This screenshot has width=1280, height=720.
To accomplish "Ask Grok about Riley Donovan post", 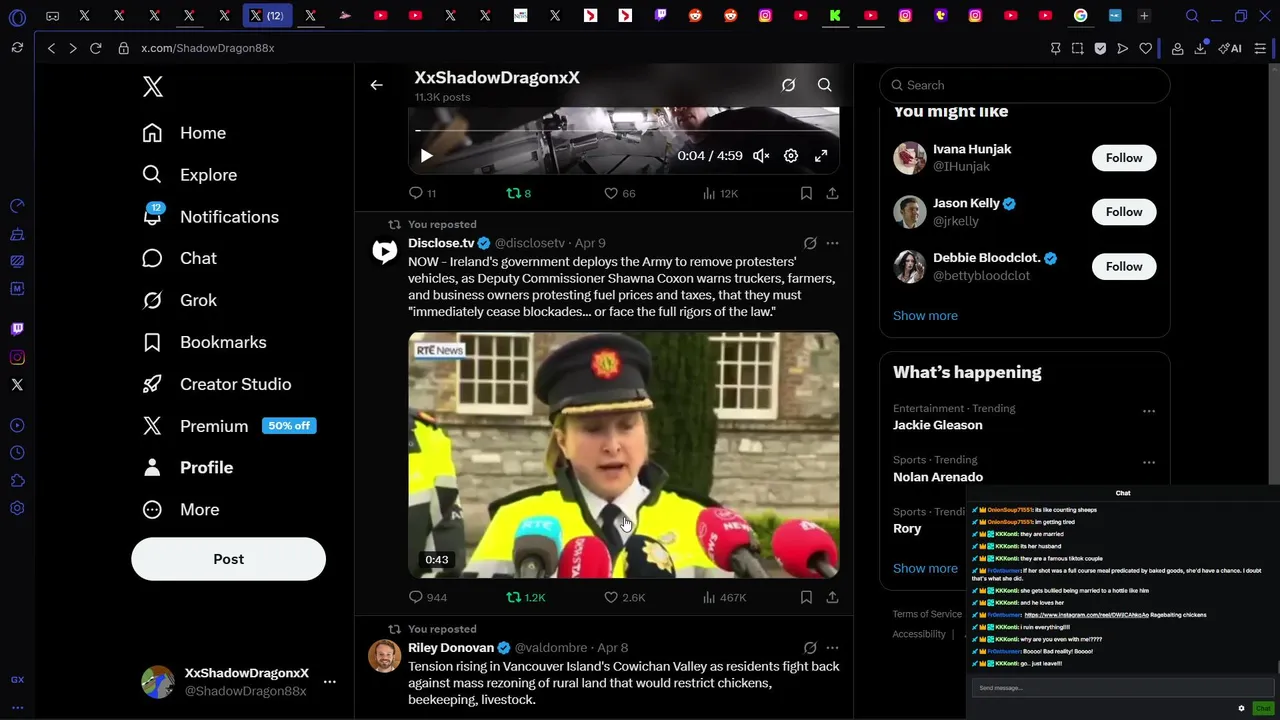I will pyautogui.click(x=810, y=648).
